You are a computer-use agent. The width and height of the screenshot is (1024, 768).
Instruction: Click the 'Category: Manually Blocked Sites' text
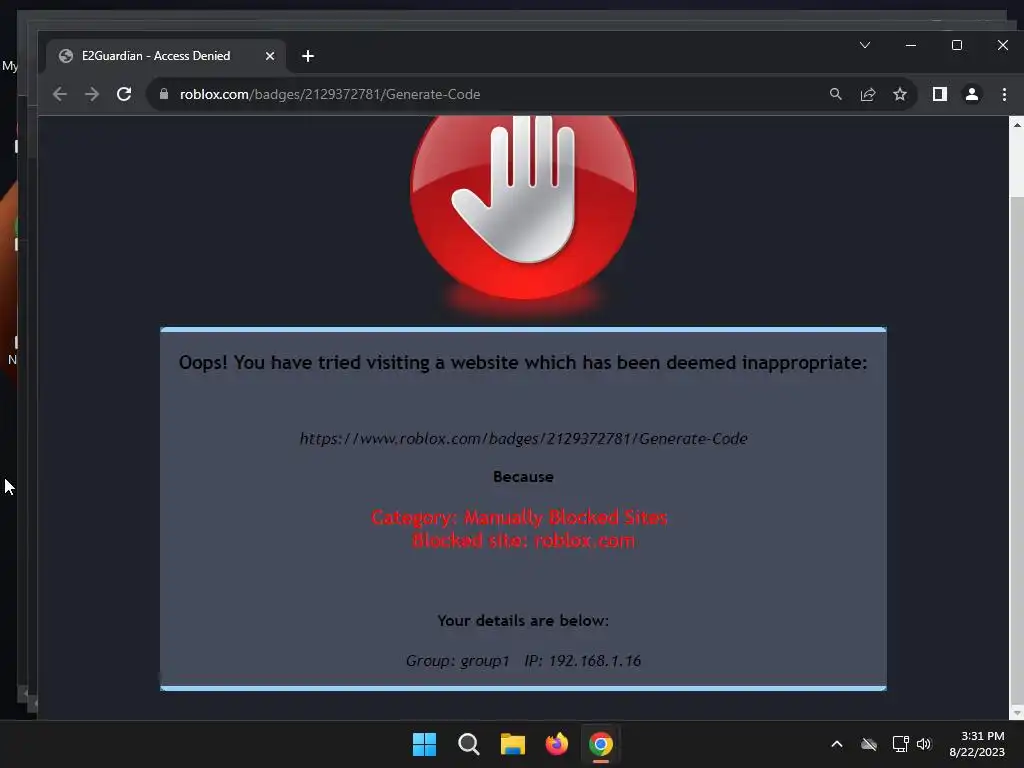[x=519, y=517]
